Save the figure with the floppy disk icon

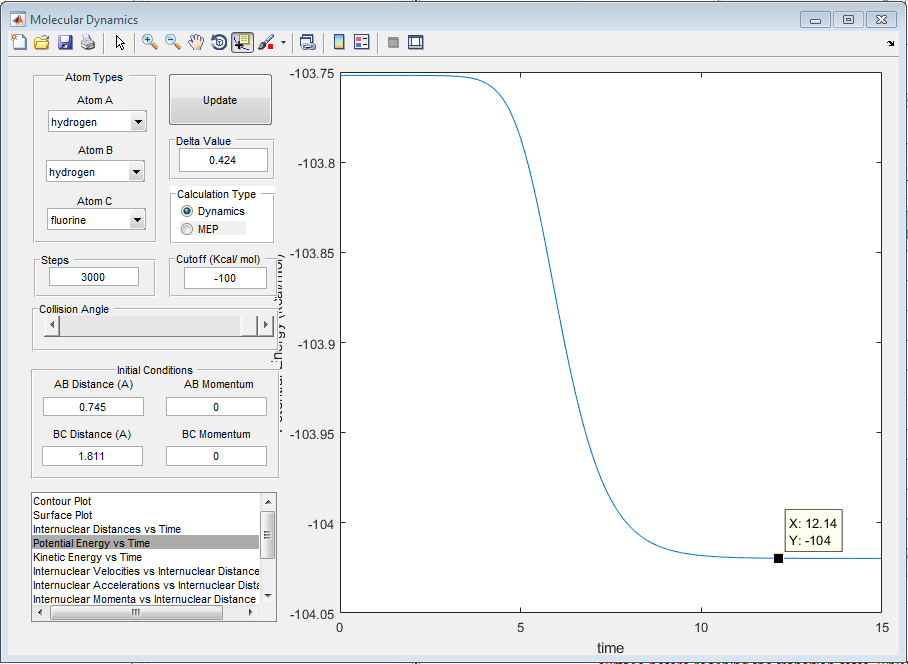point(65,42)
